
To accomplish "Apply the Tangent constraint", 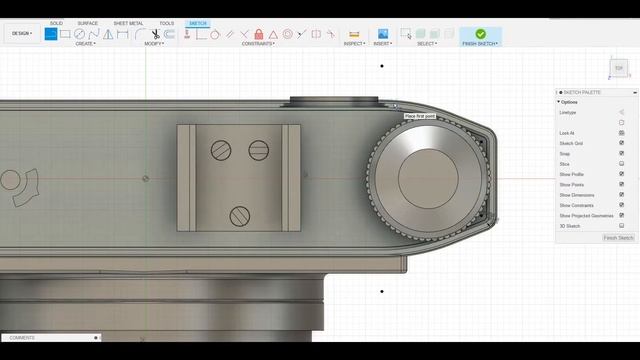I will click(215, 34).
